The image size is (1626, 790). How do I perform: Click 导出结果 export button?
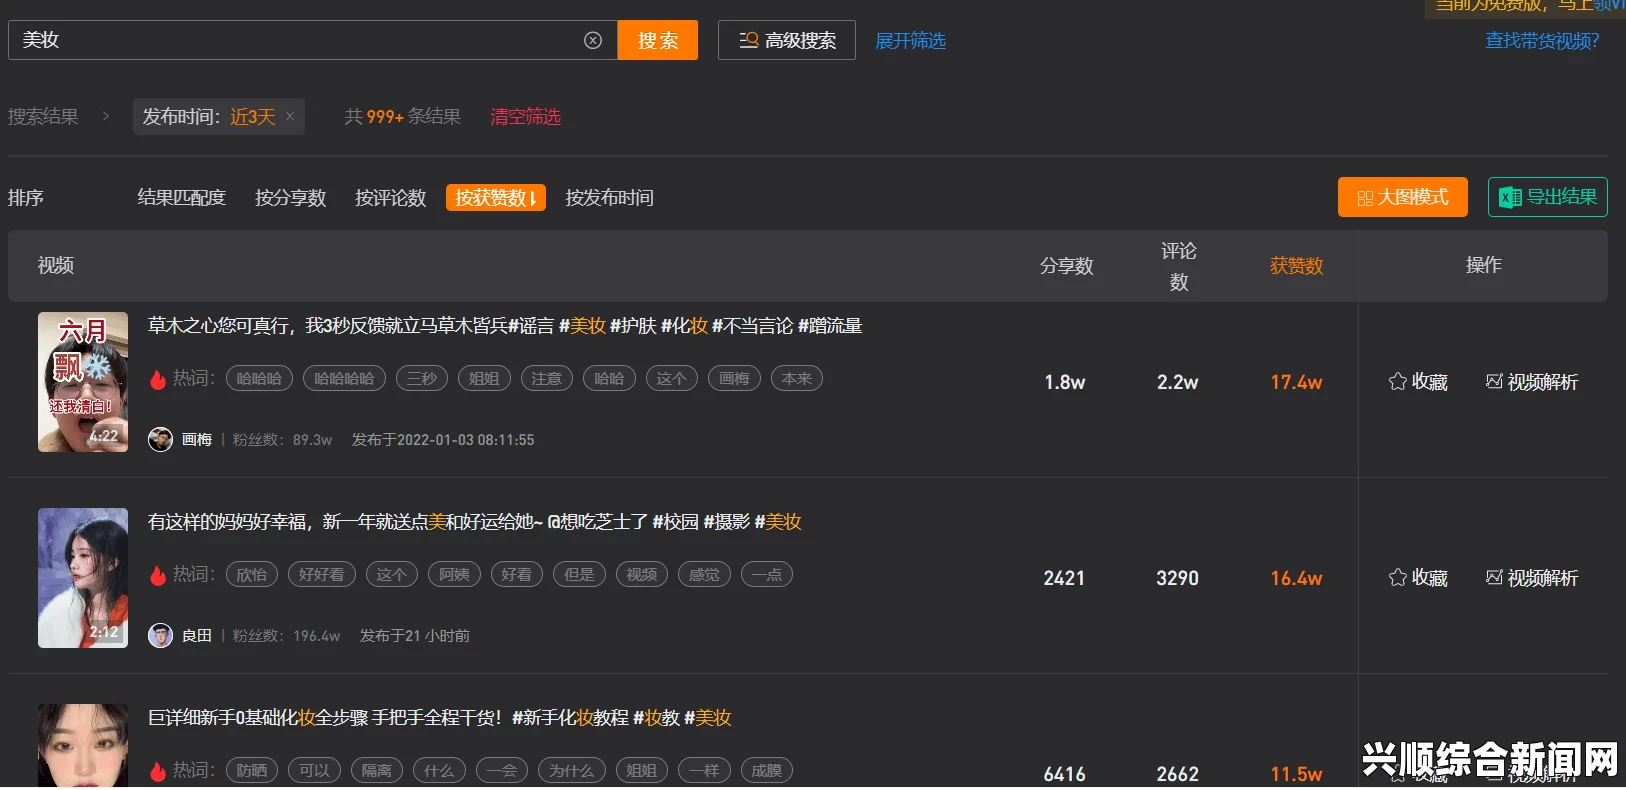point(1548,197)
